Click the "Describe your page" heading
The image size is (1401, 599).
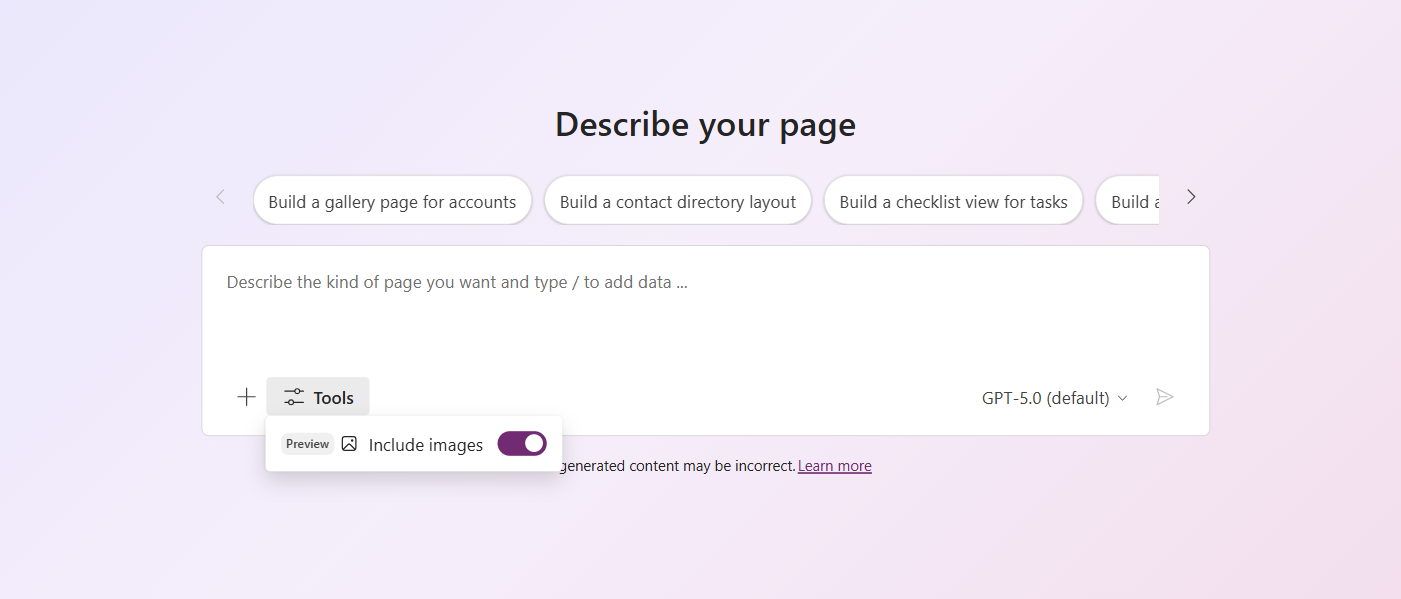click(x=704, y=124)
